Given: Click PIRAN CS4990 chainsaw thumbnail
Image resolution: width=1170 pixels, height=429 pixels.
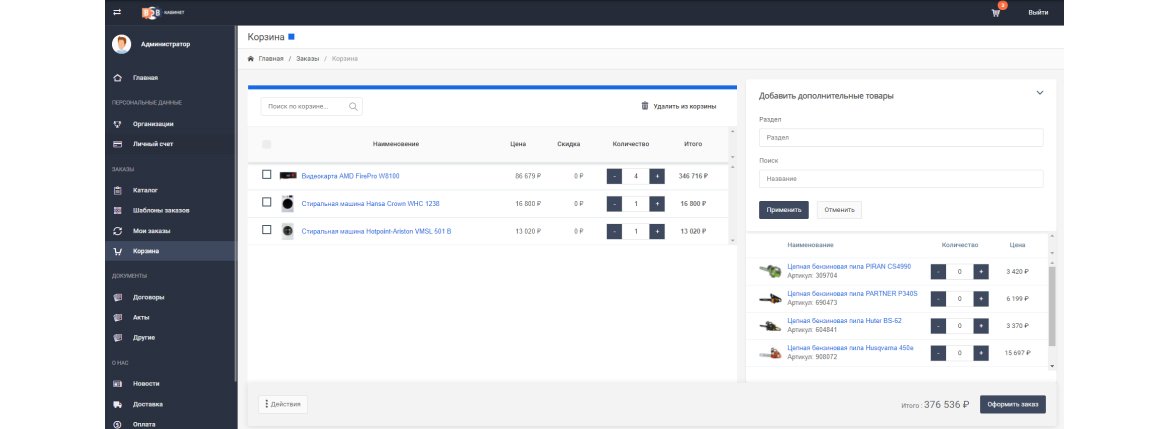Looking at the screenshot, I should tap(771, 272).
